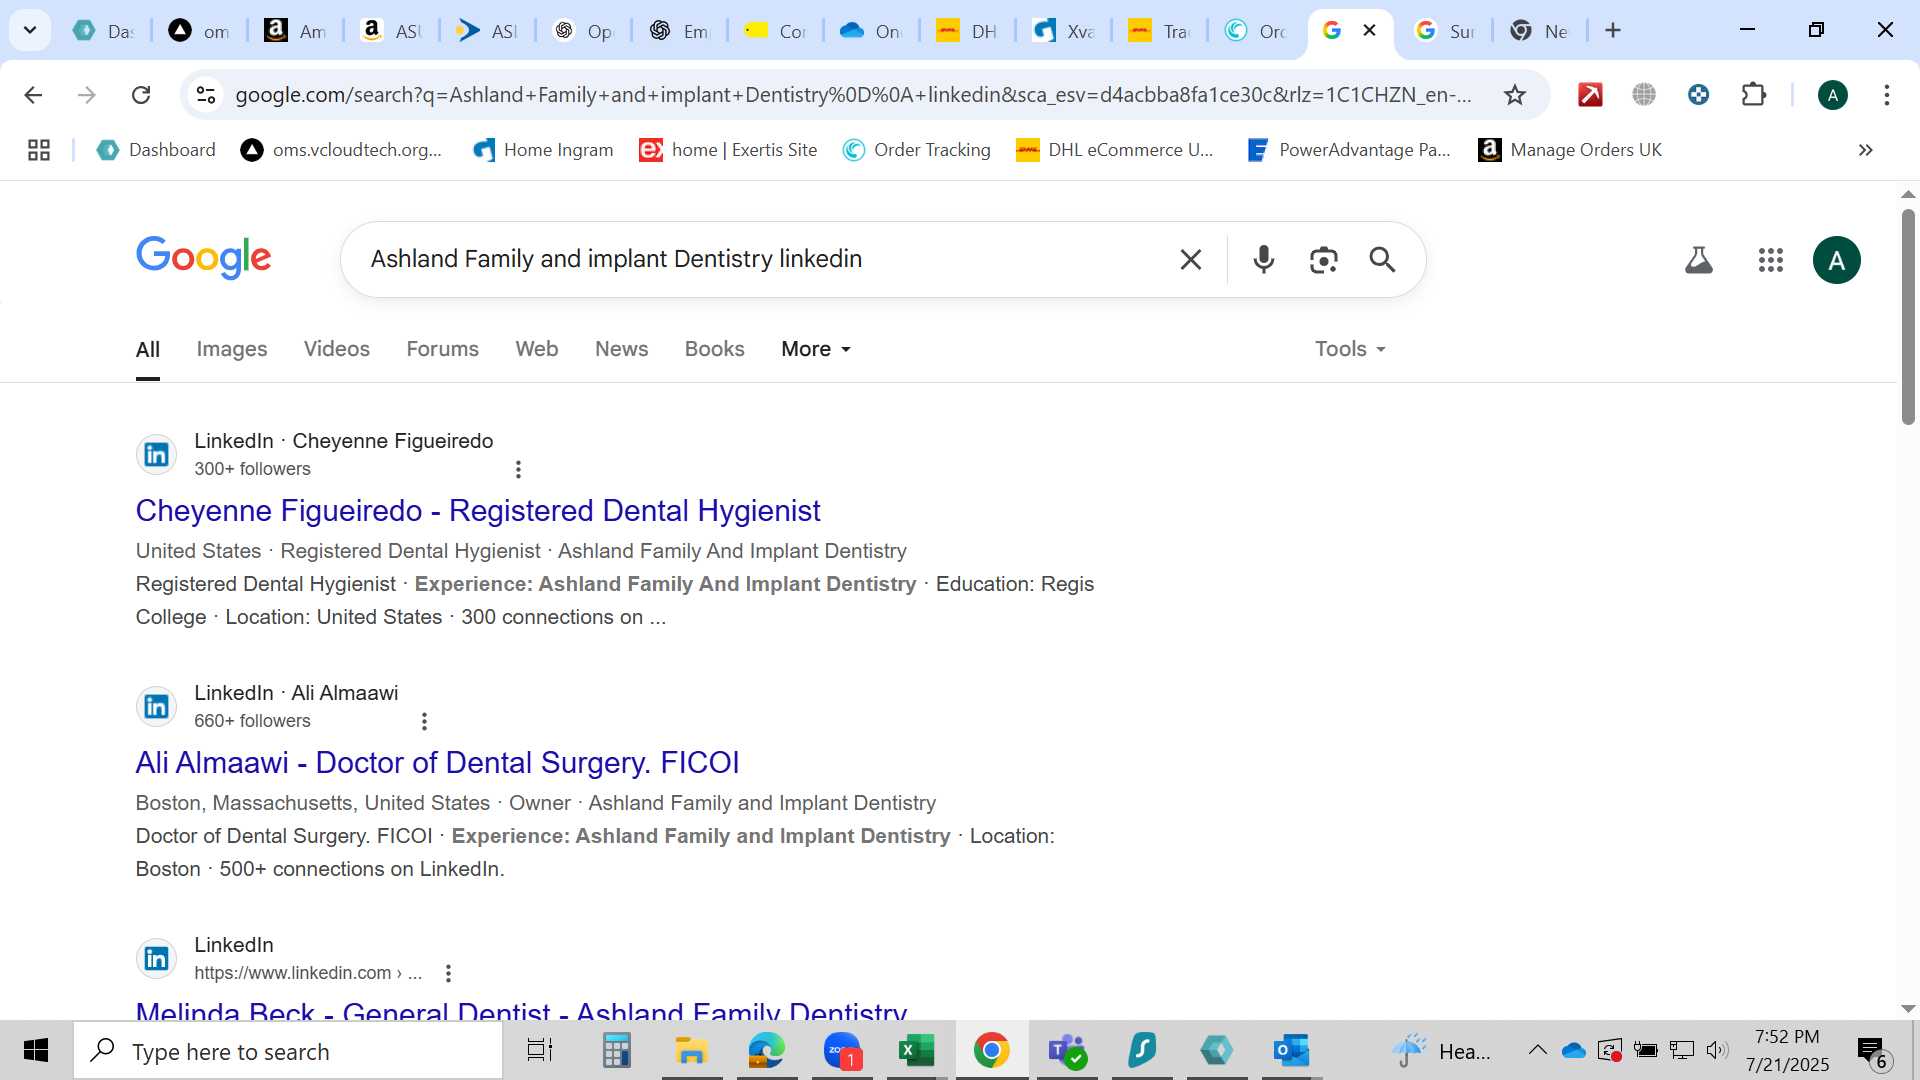Open the Google apps grid
Viewport: 1920px width, 1080px height.
tap(1770, 260)
